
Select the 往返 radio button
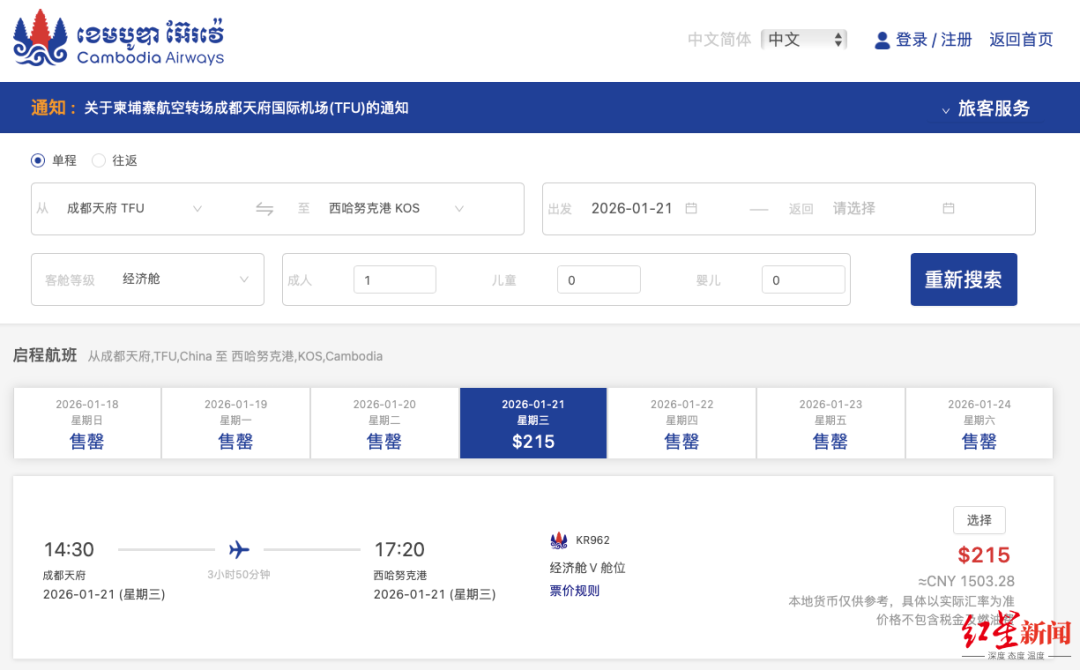click(x=99, y=160)
